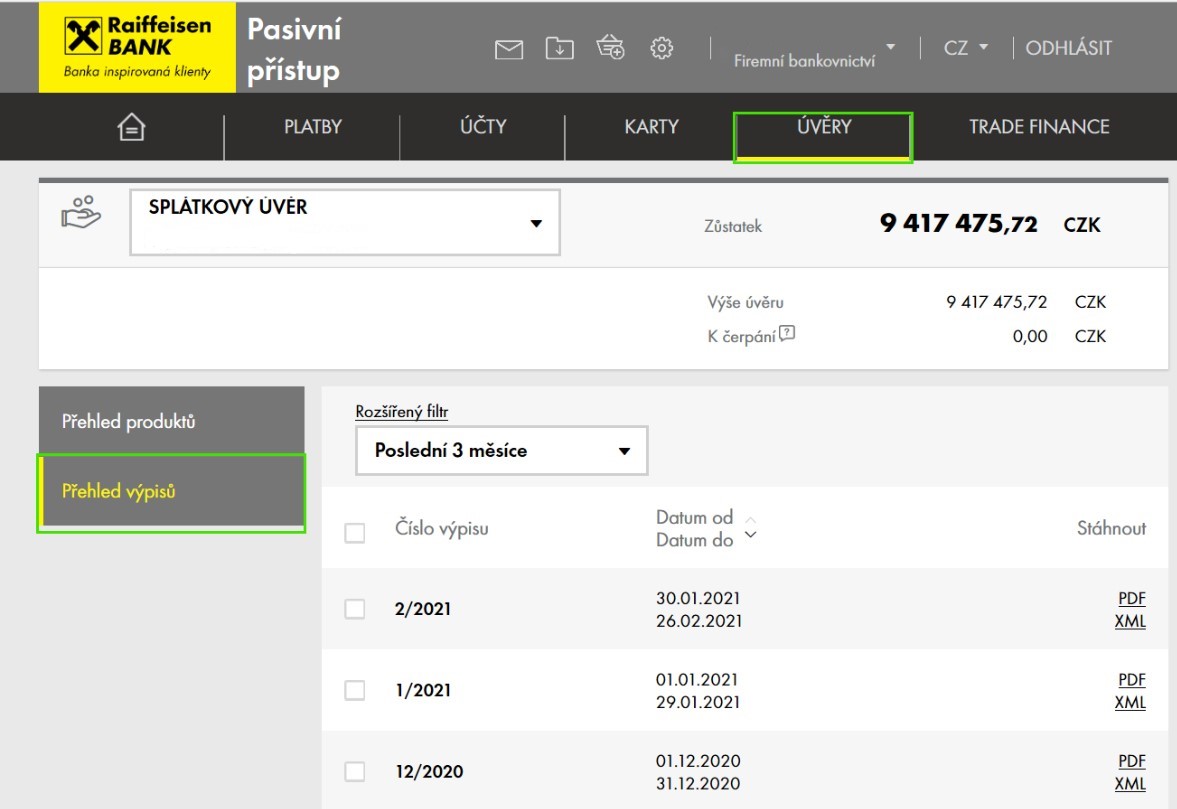
Task: Open the ÚVĚRY menu
Action: click(823, 126)
